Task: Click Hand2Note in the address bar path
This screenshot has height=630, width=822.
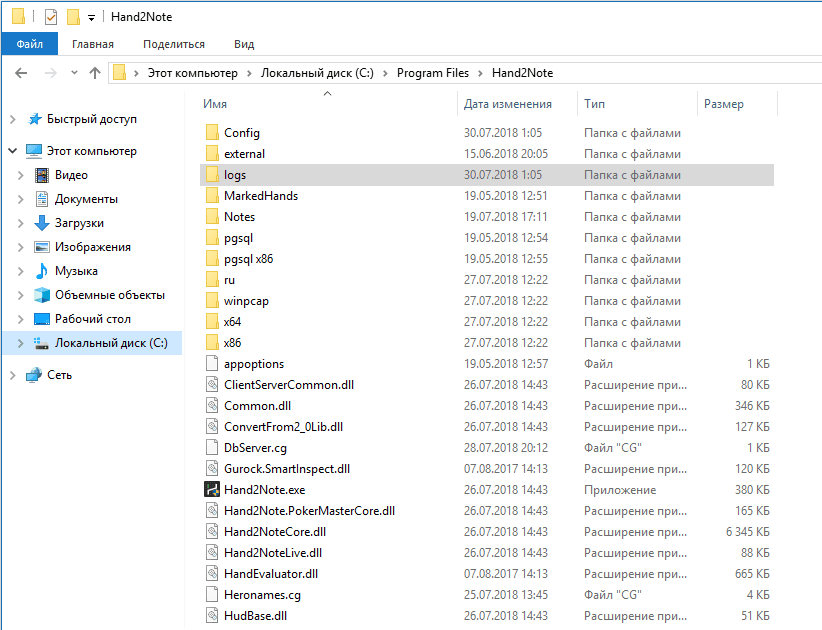Action: tap(522, 73)
